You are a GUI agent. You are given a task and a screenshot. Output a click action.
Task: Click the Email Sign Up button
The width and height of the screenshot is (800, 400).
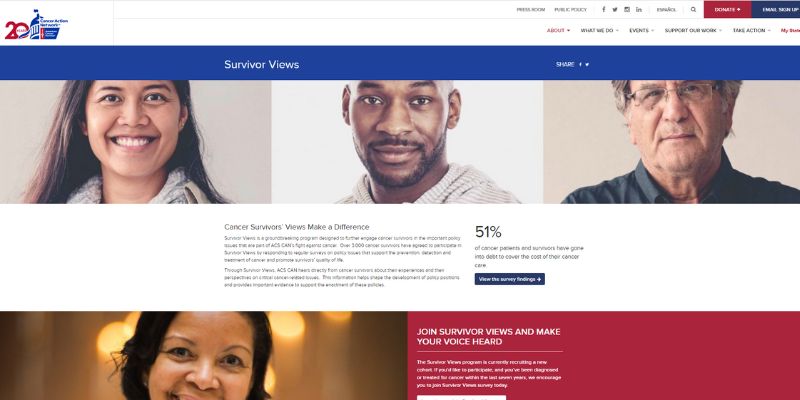coord(776,9)
